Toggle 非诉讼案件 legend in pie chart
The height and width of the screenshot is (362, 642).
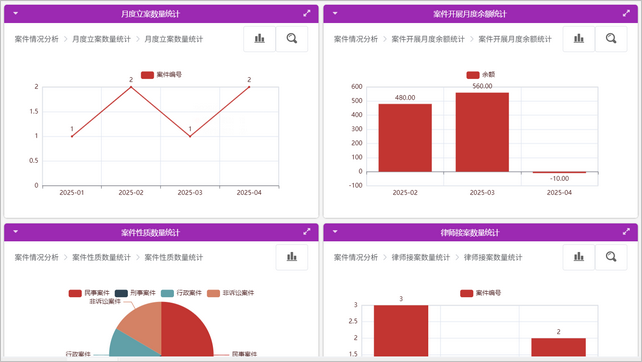pyautogui.click(x=231, y=293)
